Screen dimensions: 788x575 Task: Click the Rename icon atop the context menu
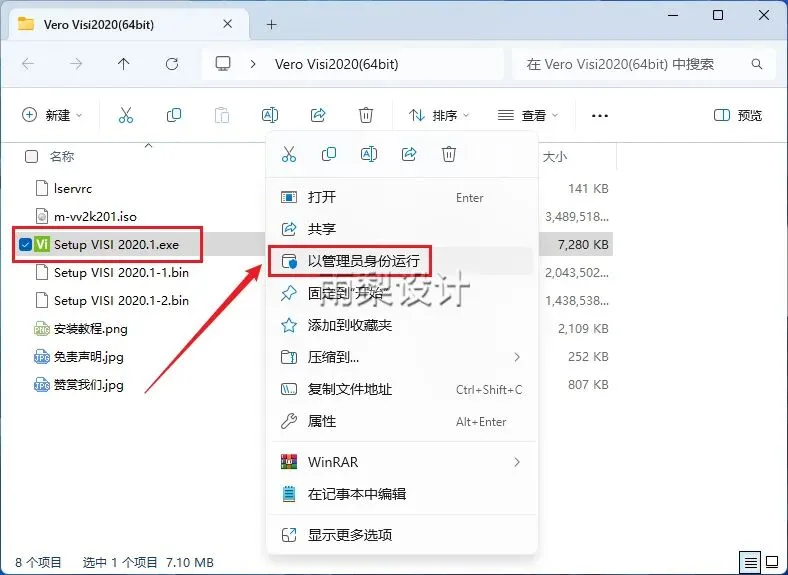click(x=369, y=154)
